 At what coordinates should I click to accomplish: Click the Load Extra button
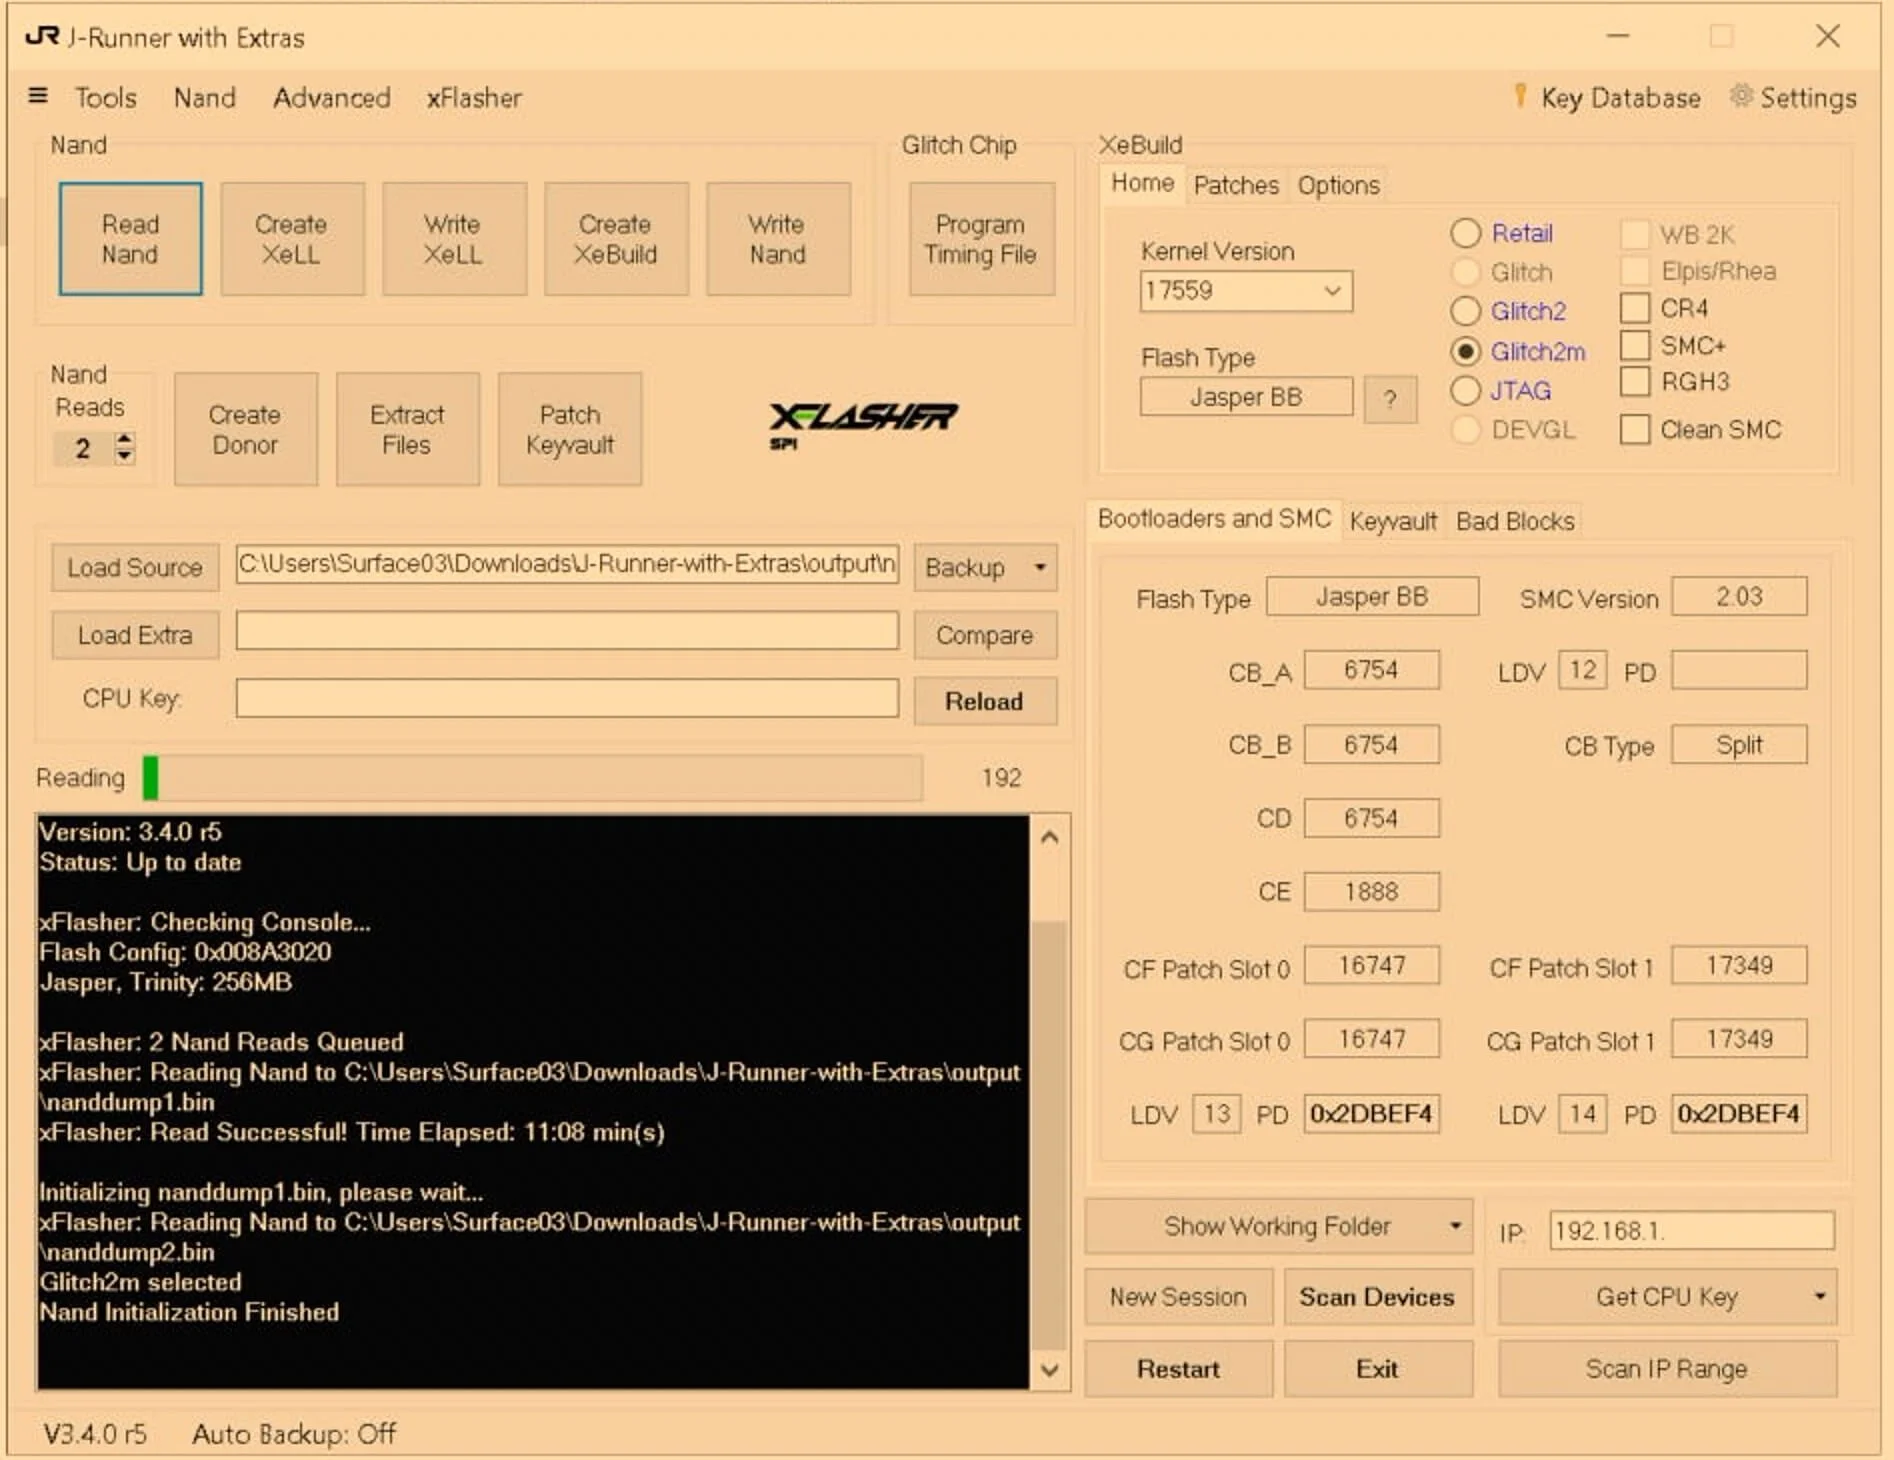(x=134, y=635)
